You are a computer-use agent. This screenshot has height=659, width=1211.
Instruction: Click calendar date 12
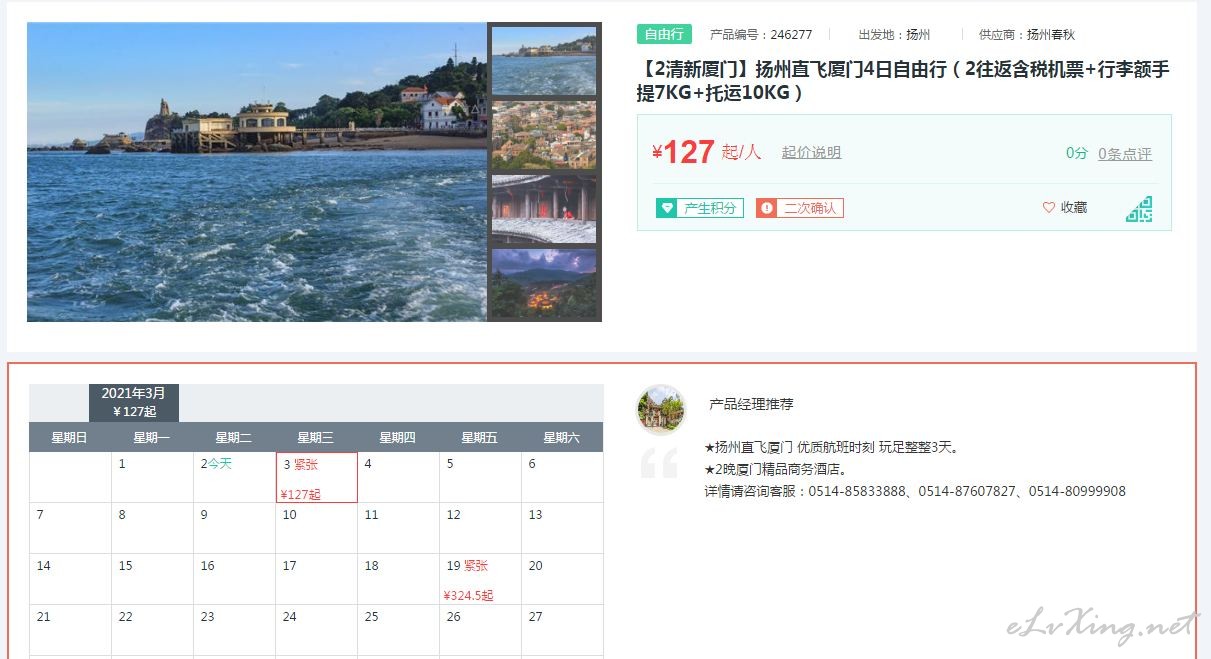(x=481, y=529)
